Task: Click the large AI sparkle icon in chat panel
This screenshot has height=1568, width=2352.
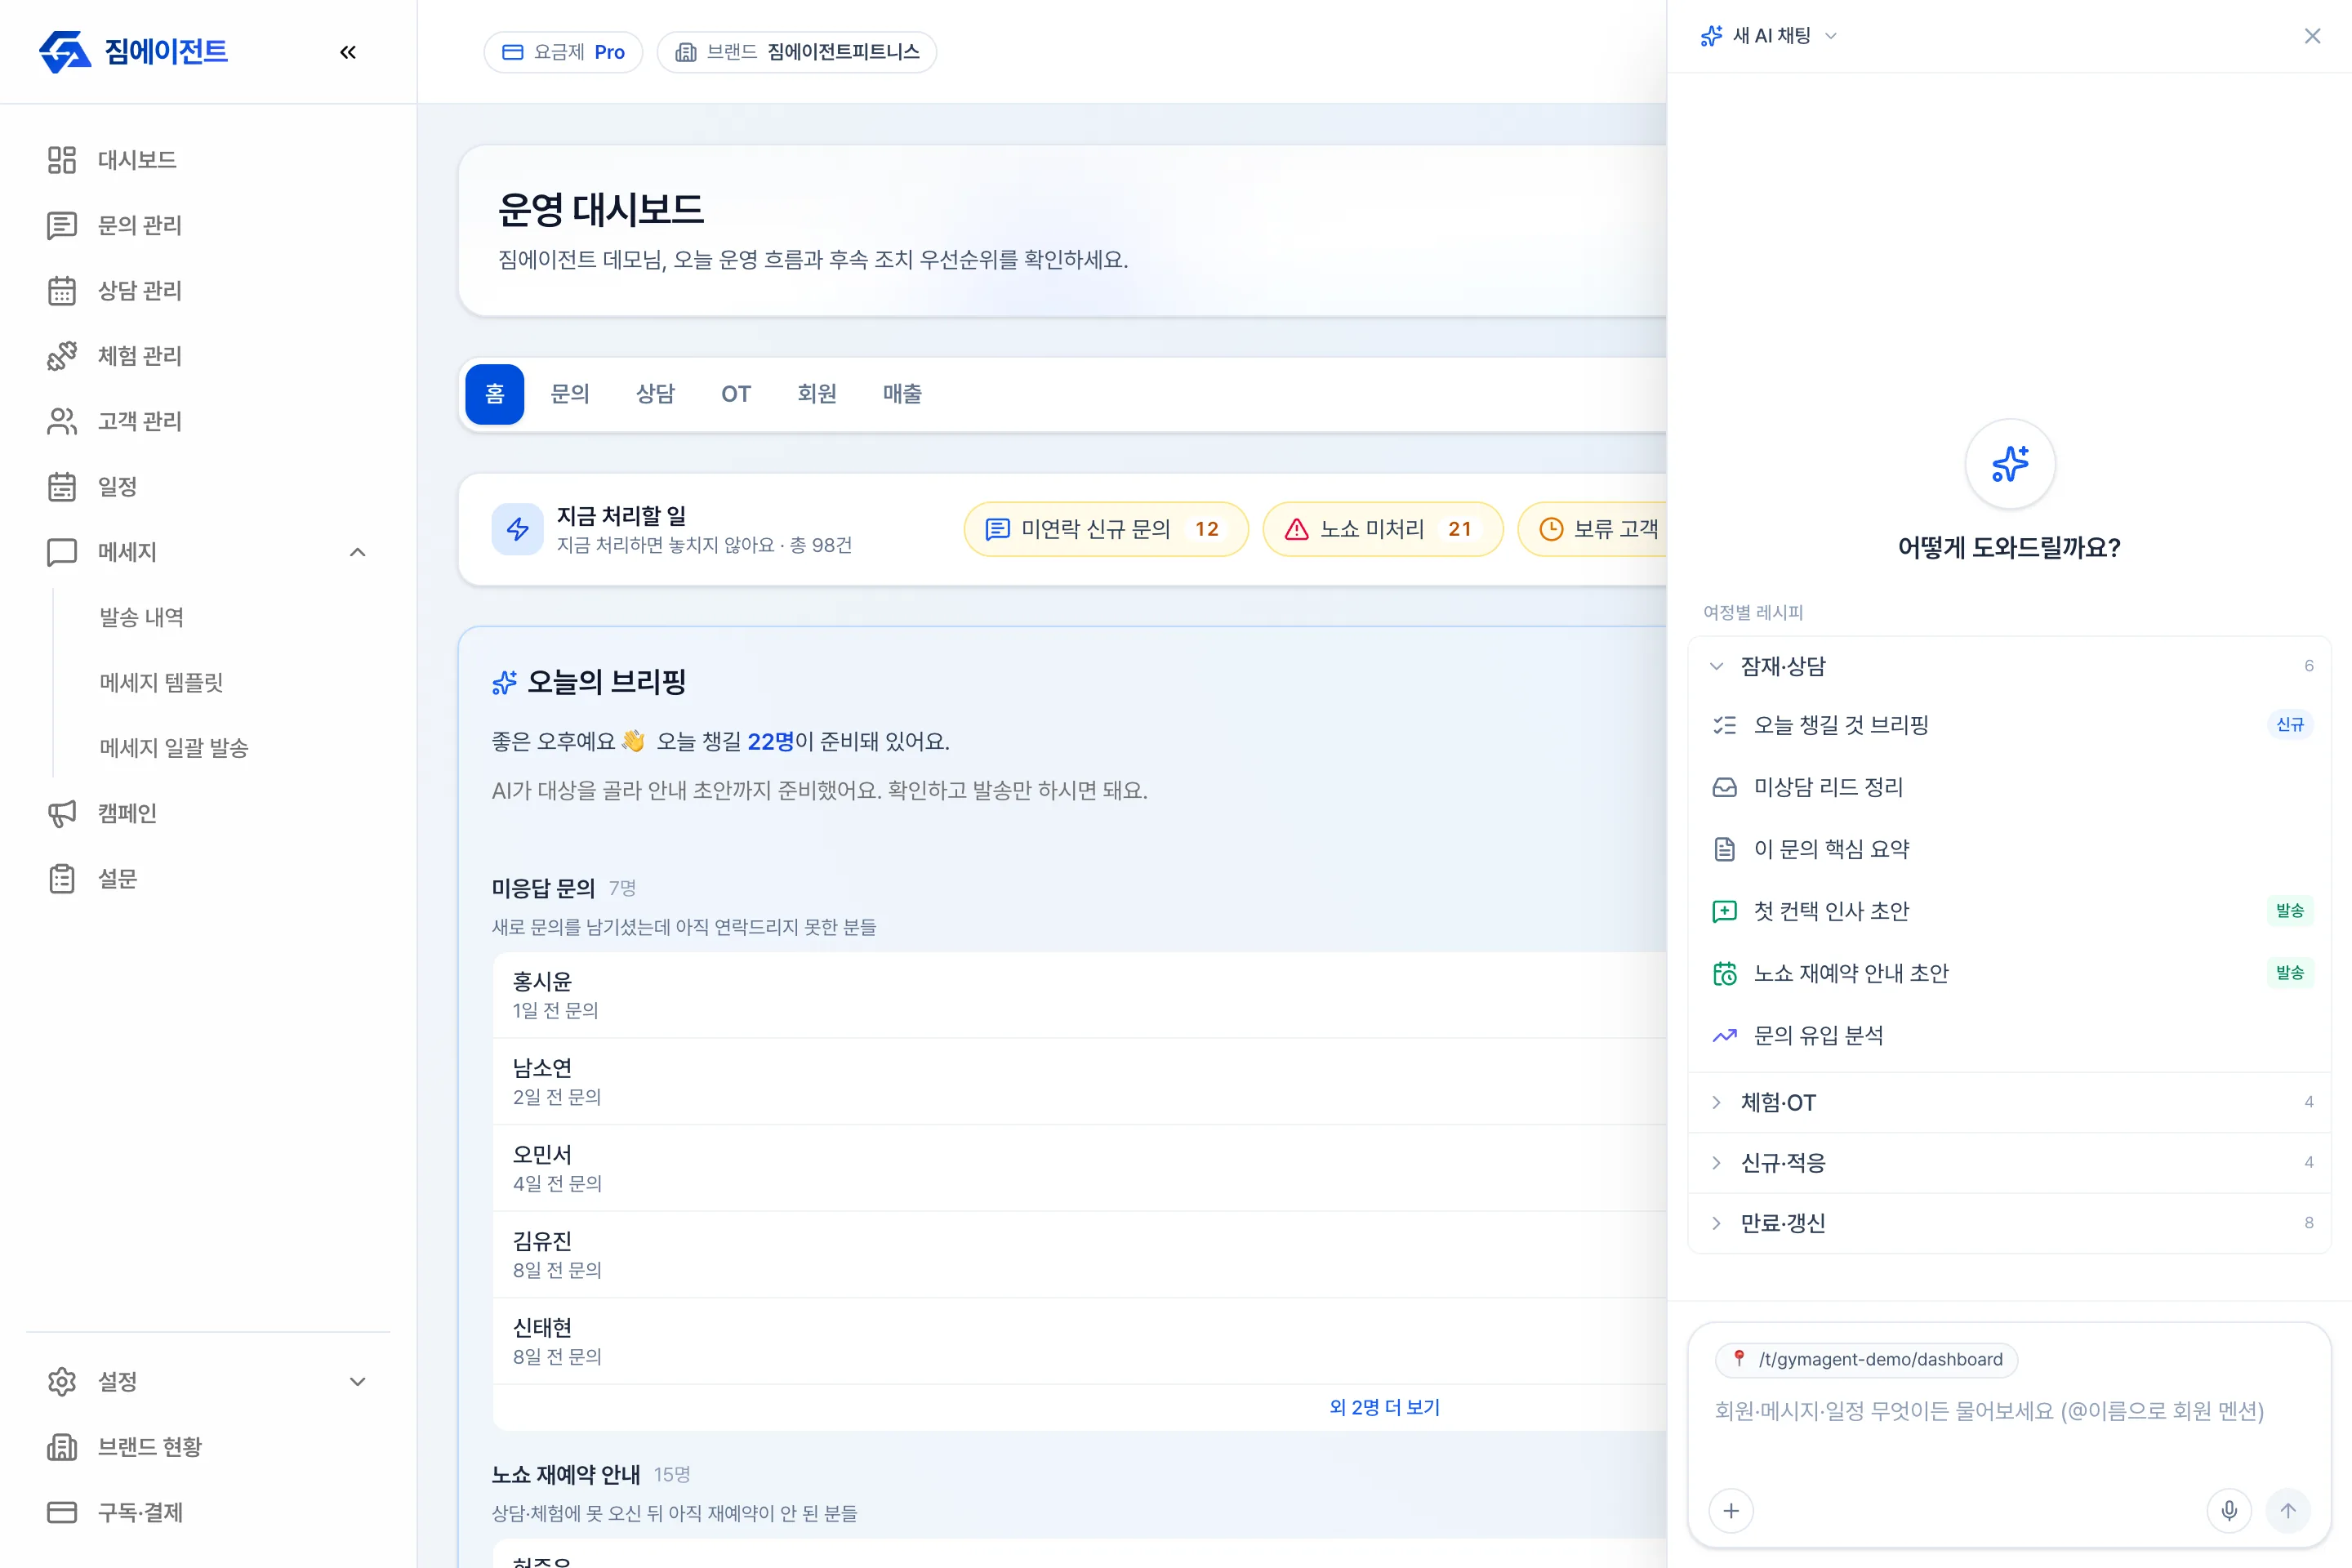Action: (2010, 464)
